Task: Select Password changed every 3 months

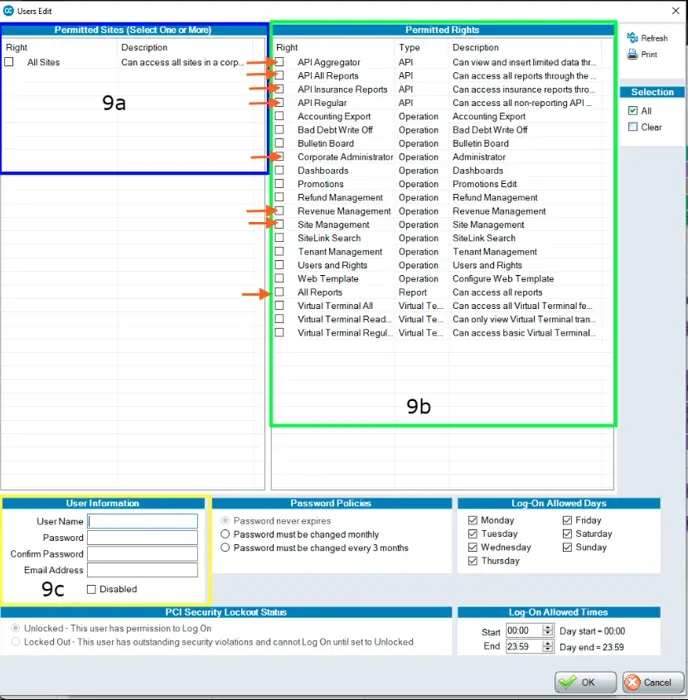Action: click(x=225, y=547)
